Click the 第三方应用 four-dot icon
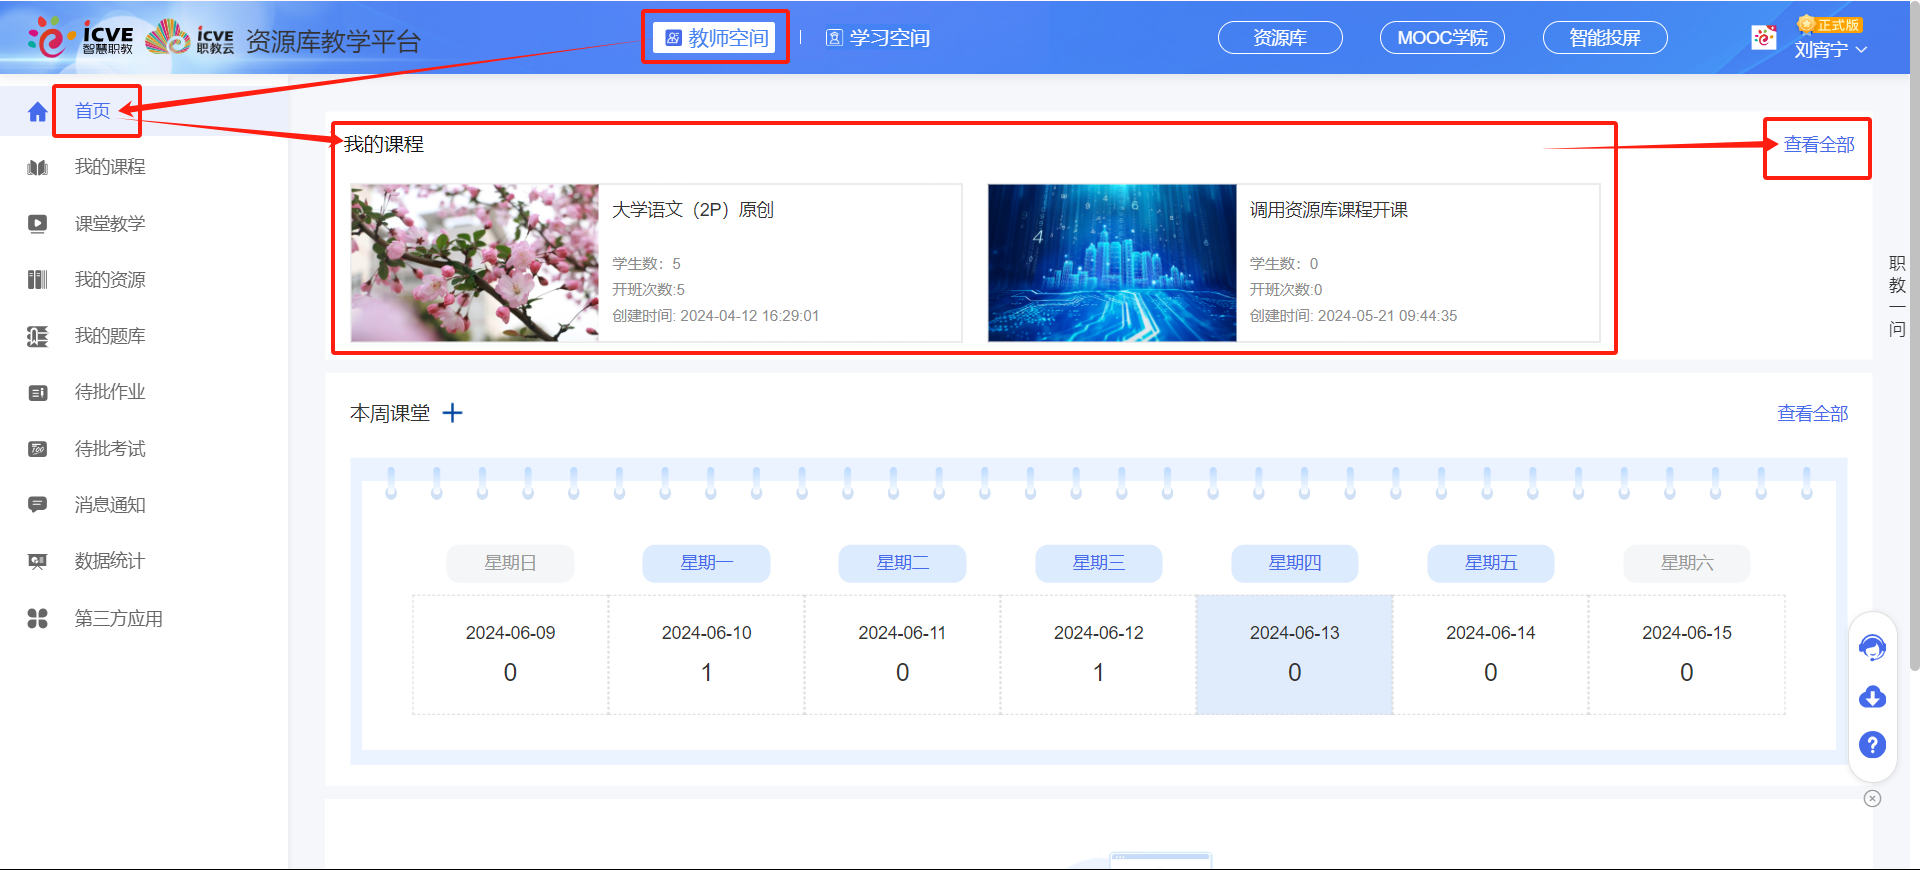1920x870 pixels. 37,619
